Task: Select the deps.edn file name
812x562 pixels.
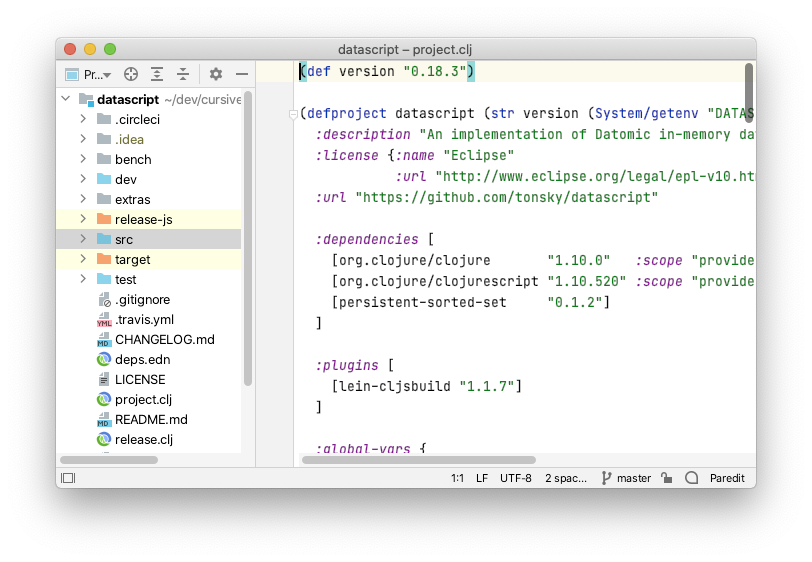Action: pos(142,359)
